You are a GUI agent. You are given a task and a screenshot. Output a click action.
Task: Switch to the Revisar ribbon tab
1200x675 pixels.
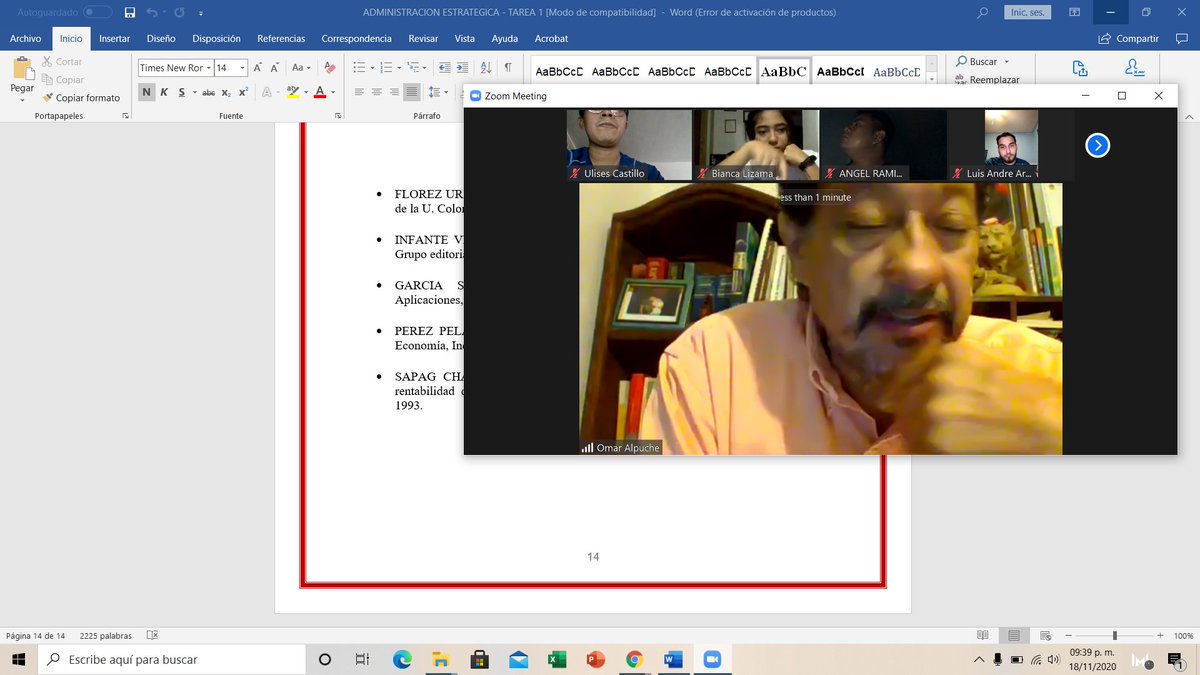tap(423, 38)
